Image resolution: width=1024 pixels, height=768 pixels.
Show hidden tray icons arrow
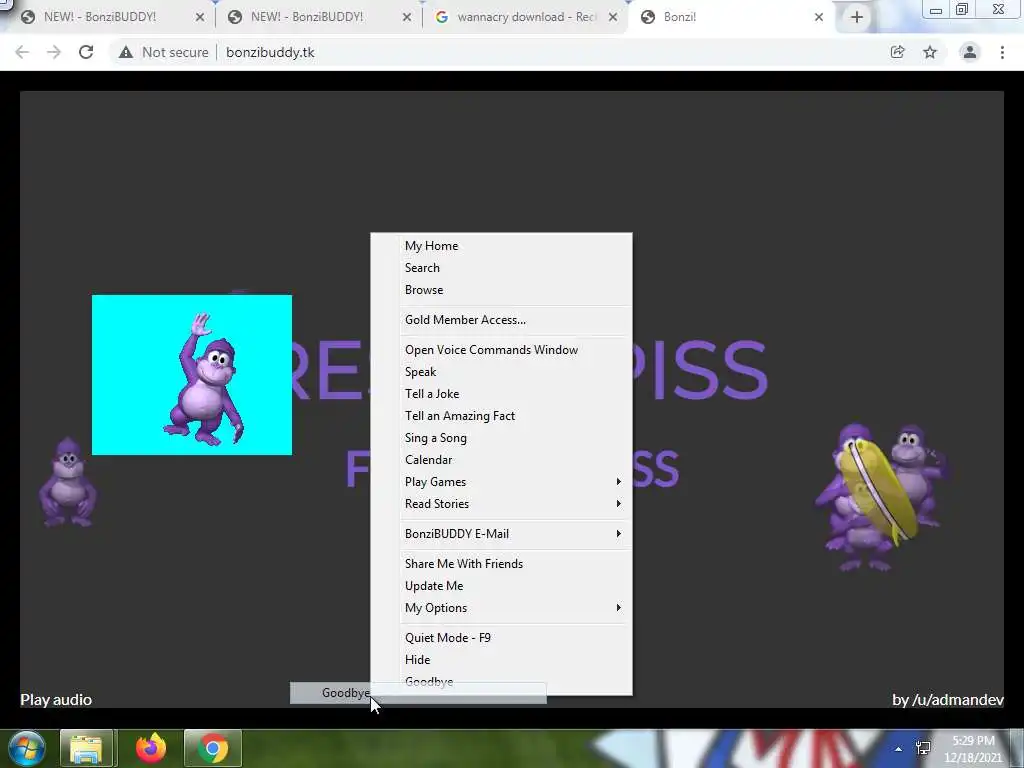coord(899,749)
